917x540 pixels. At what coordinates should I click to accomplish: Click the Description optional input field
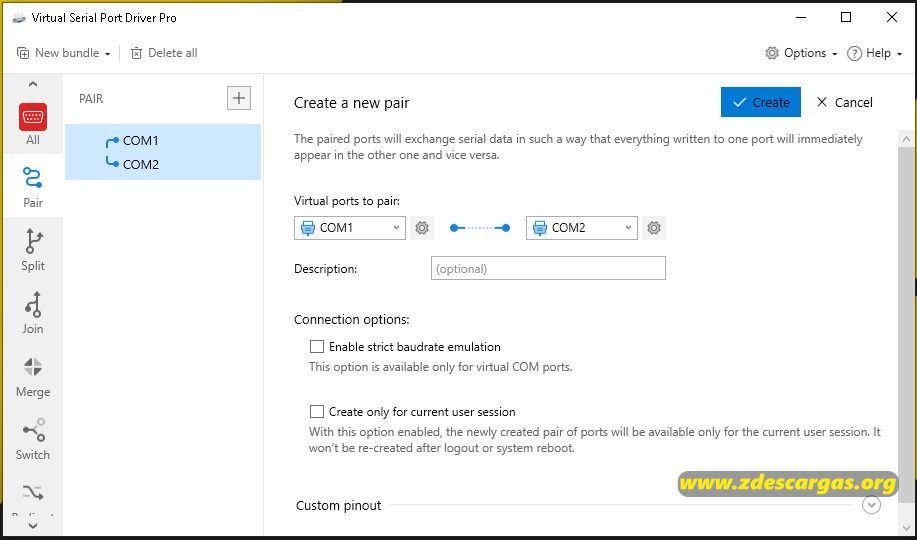[548, 268]
